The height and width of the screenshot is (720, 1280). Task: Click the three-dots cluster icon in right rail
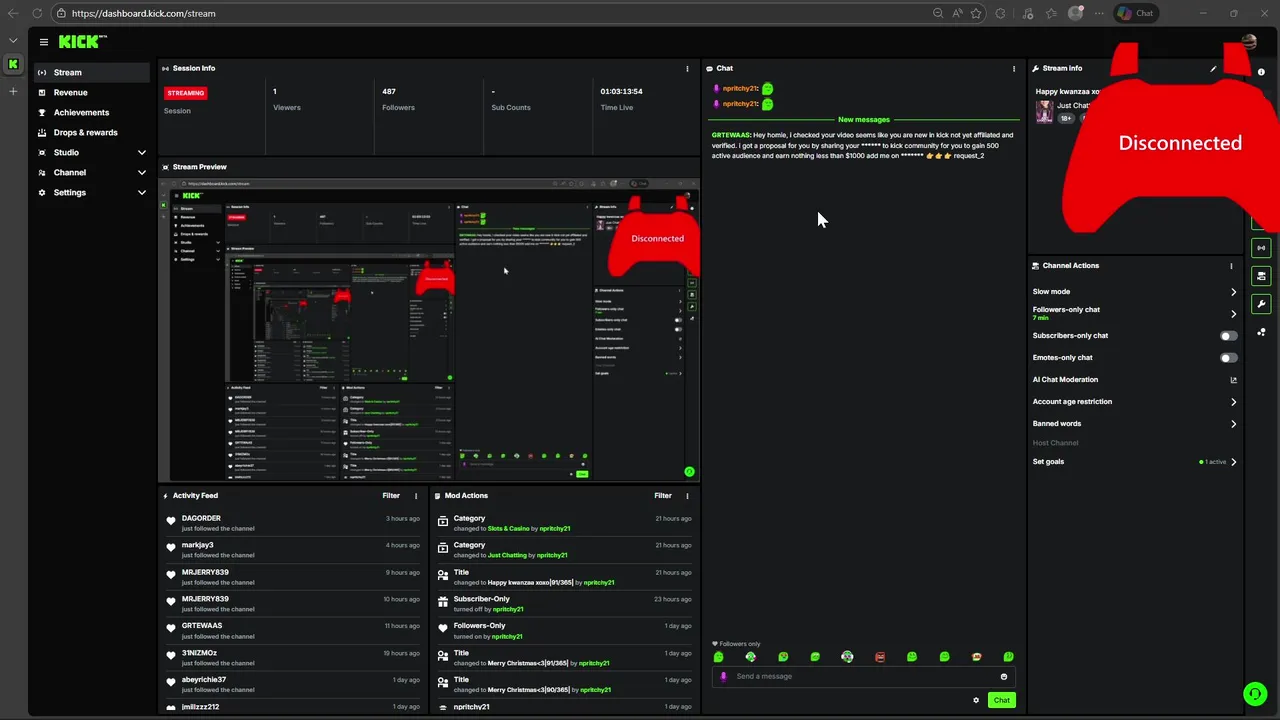pyautogui.click(x=1261, y=332)
